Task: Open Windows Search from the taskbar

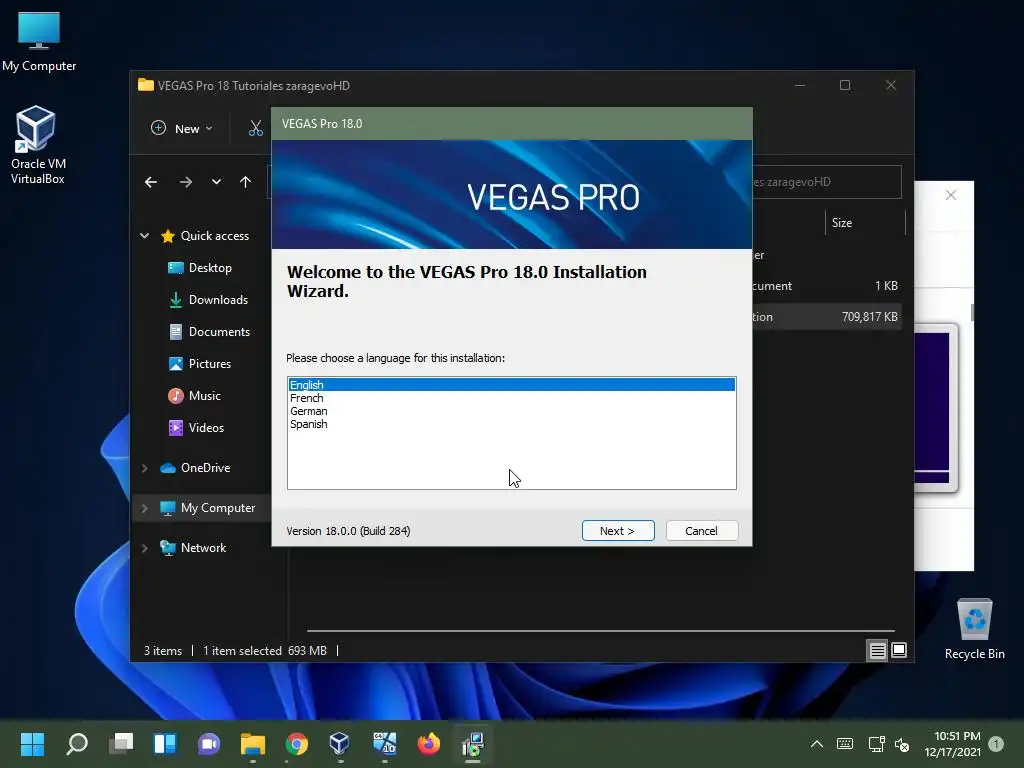Action: tap(77, 744)
